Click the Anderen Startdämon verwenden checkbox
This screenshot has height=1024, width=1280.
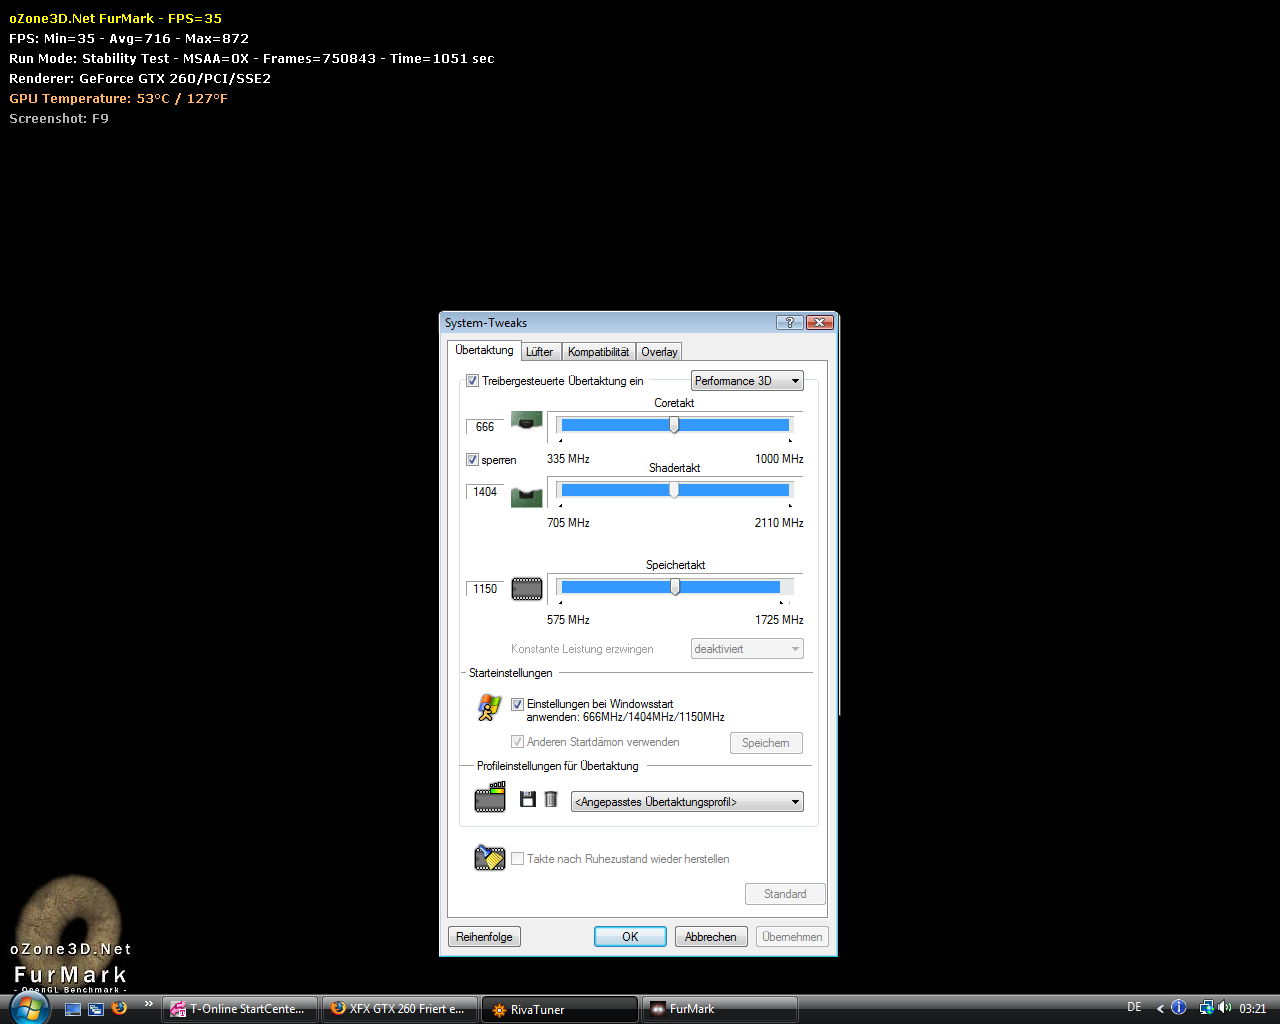(517, 742)
